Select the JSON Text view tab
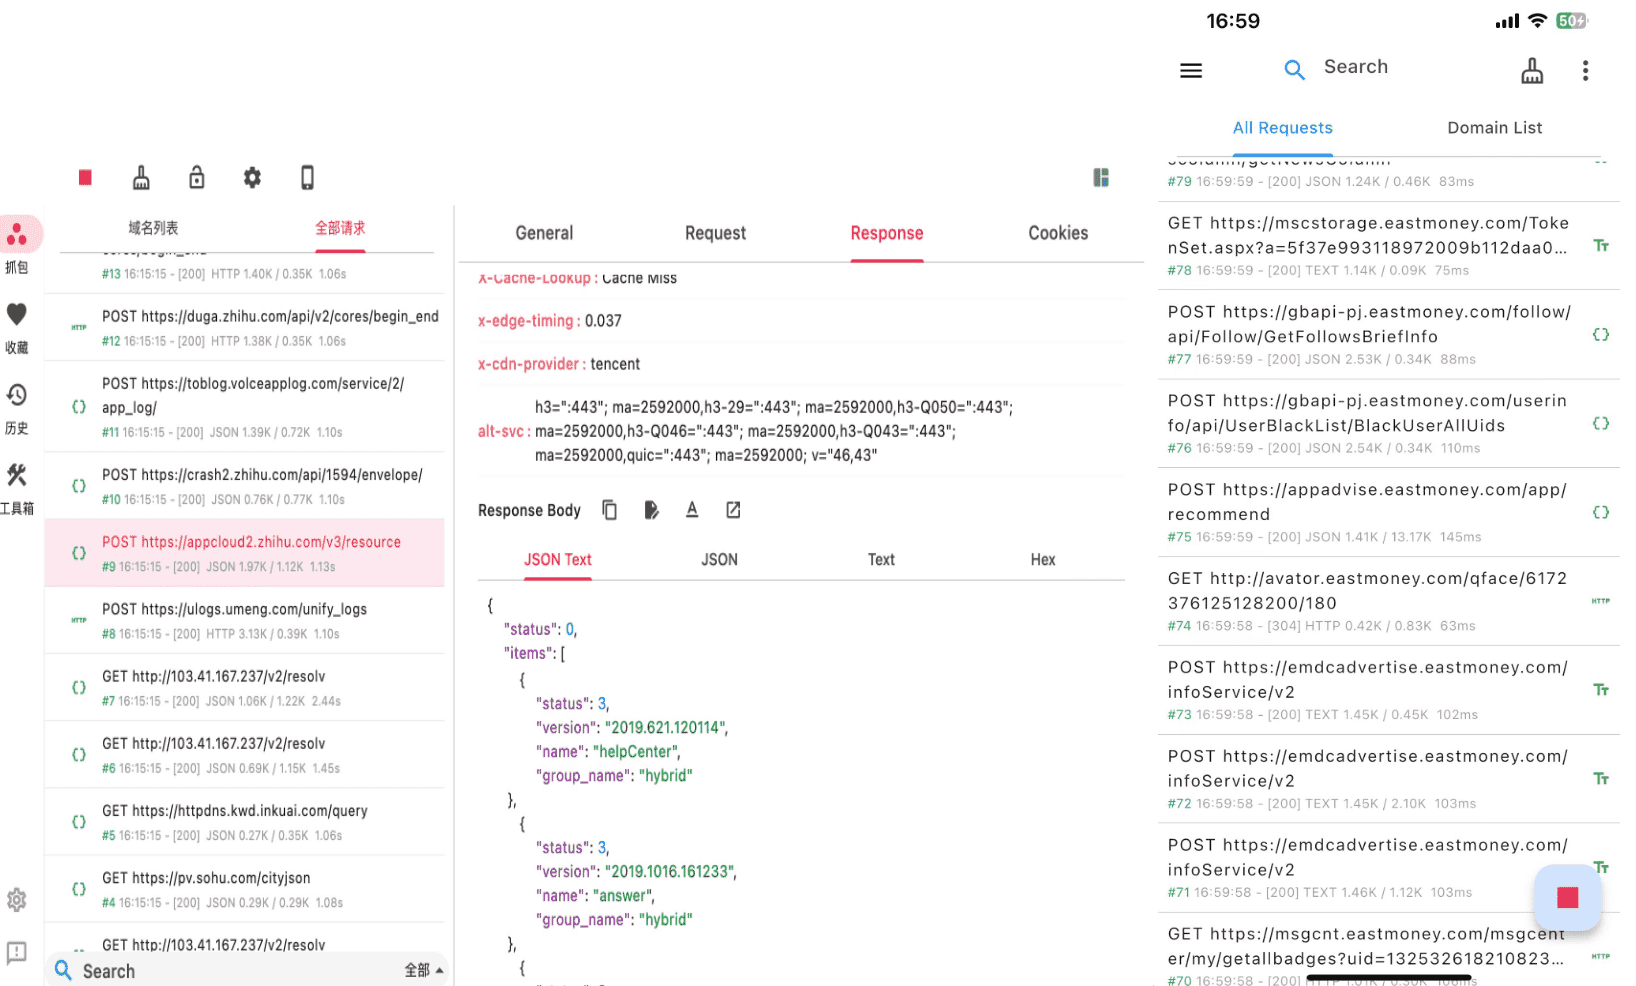Screen dimensions: 1636x986 coord(558,560)
